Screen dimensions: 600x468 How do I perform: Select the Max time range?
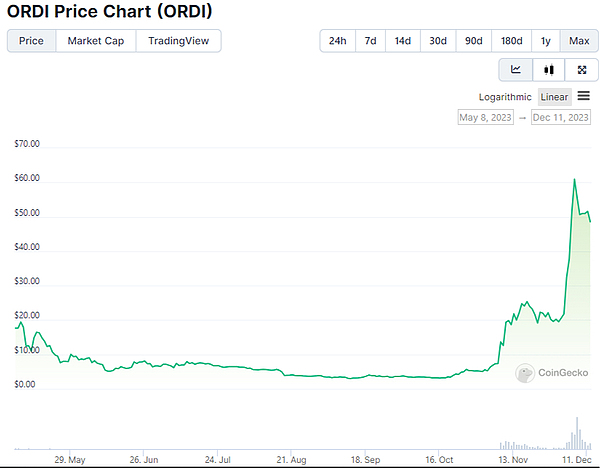(579, 41)
